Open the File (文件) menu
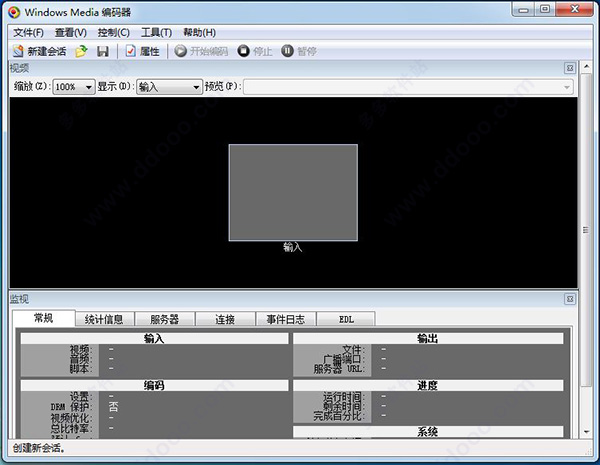This screenshot has width=600, height=465. pos(28,33)
